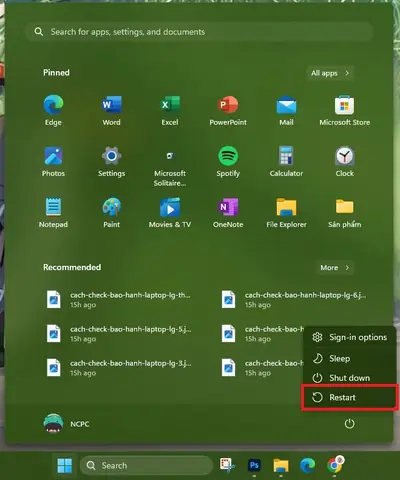
Task: Select Restart from the power menu
Action: pos(349,397)
